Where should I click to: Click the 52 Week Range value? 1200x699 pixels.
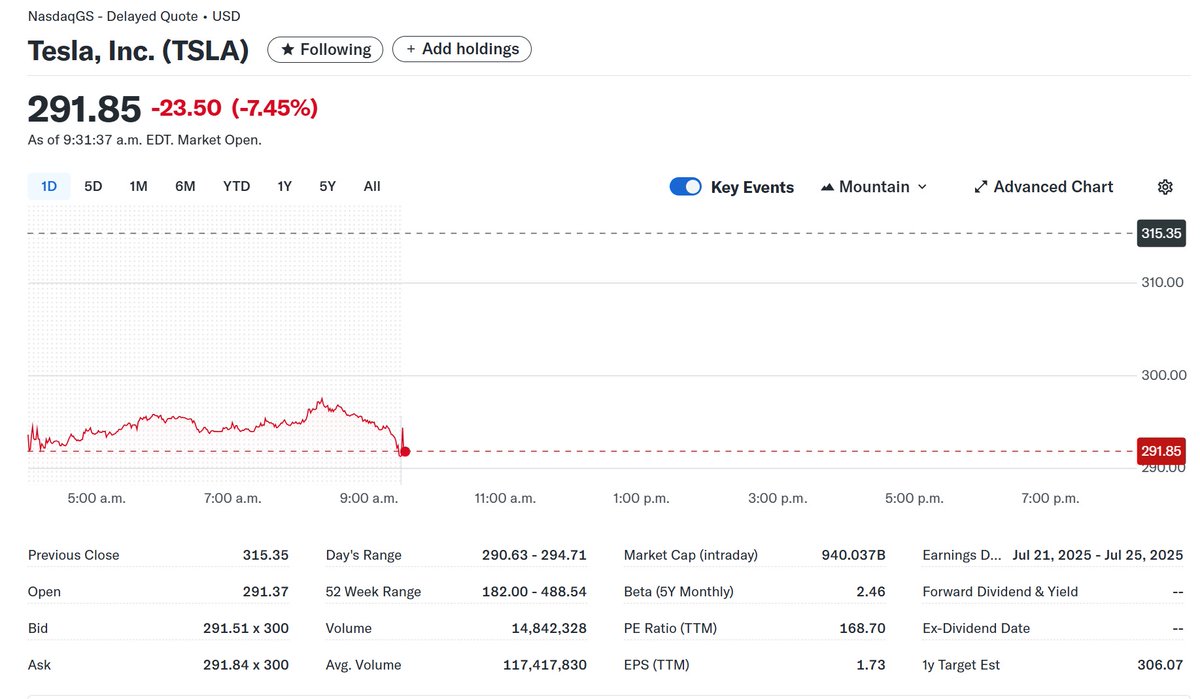tap(534, 592)
